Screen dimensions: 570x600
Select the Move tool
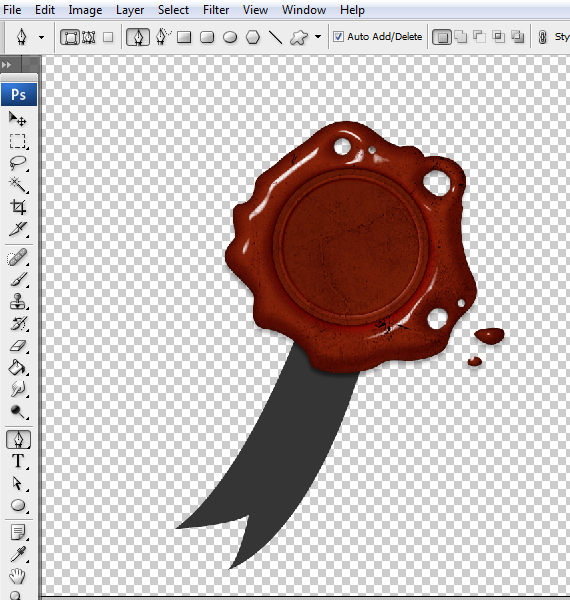click(18, 119)
